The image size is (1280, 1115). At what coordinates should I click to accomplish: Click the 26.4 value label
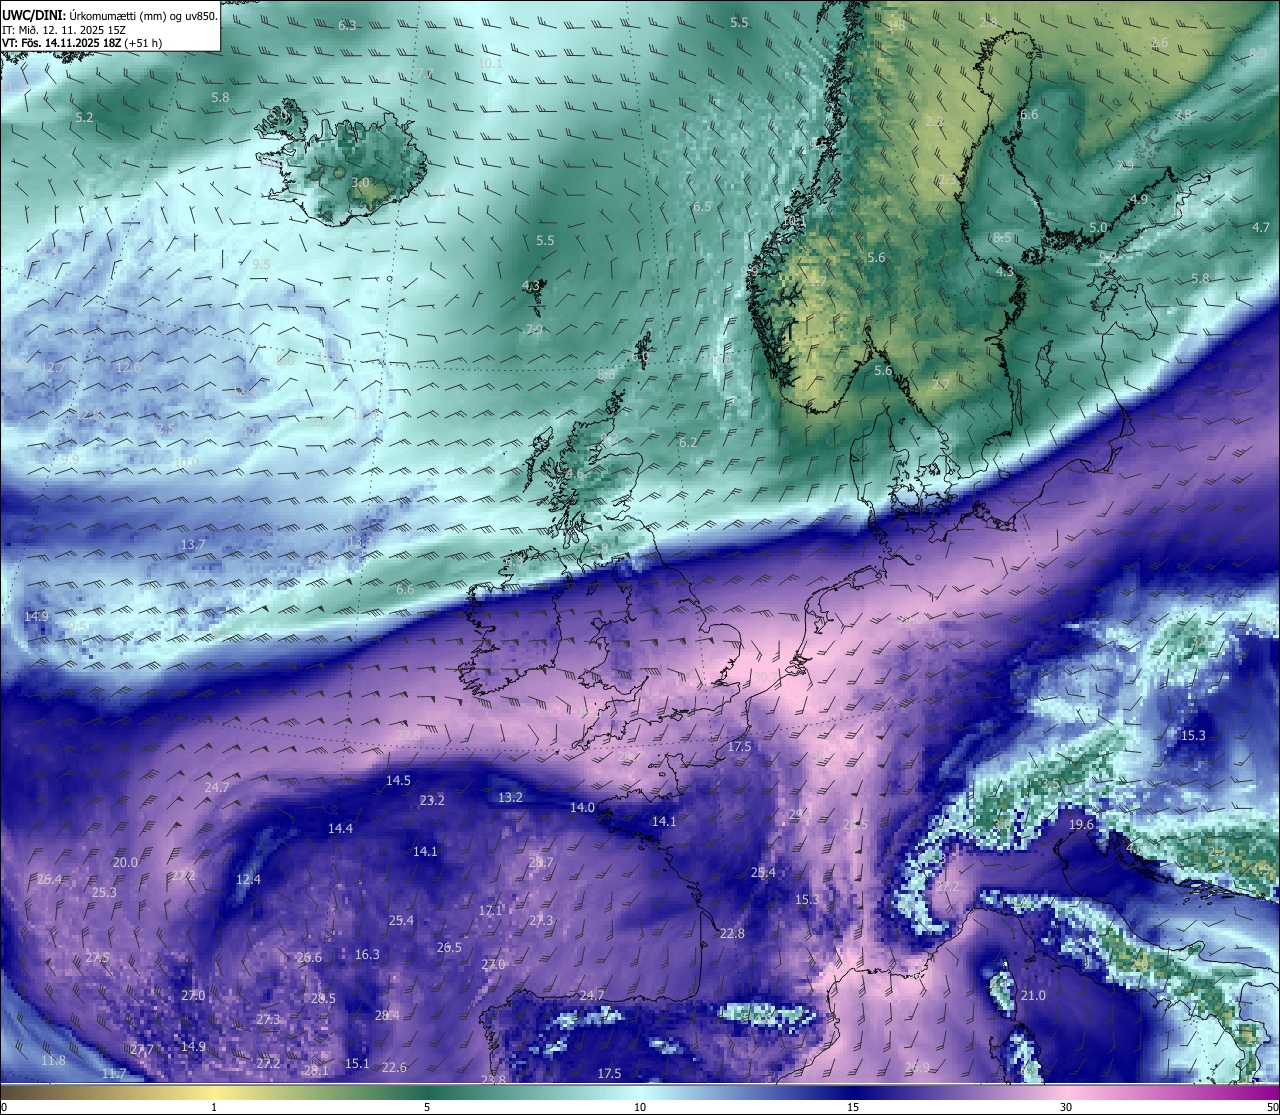49,879
